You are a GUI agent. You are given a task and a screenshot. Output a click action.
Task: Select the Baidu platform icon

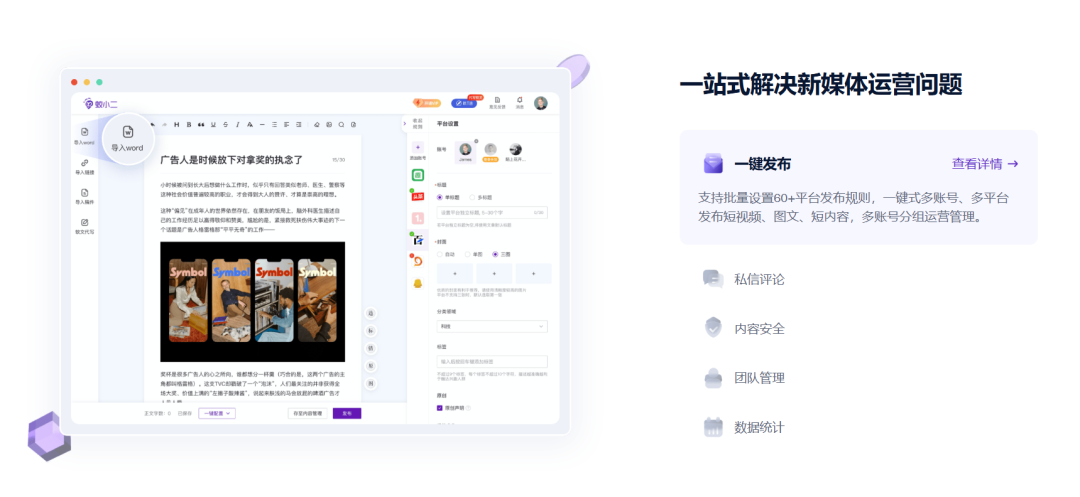pyautogui.click(x=418, y=239)
